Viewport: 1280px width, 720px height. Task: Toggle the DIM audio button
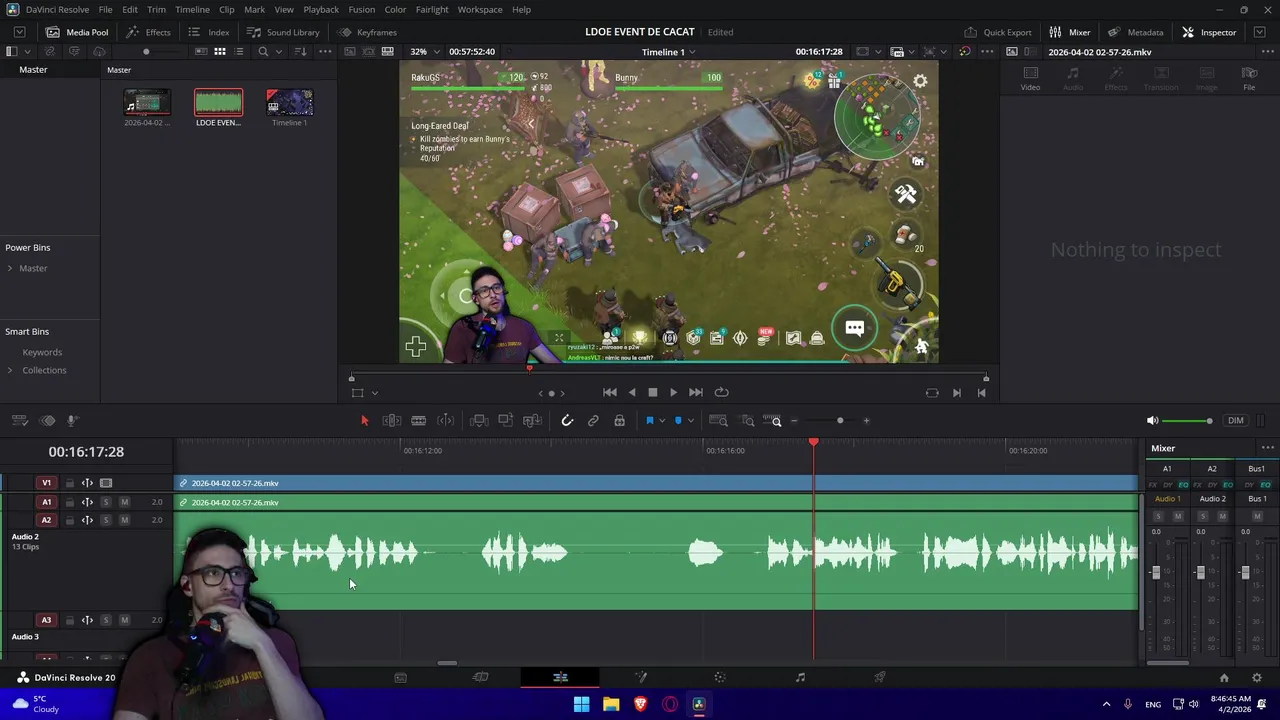coord(1236,421)
